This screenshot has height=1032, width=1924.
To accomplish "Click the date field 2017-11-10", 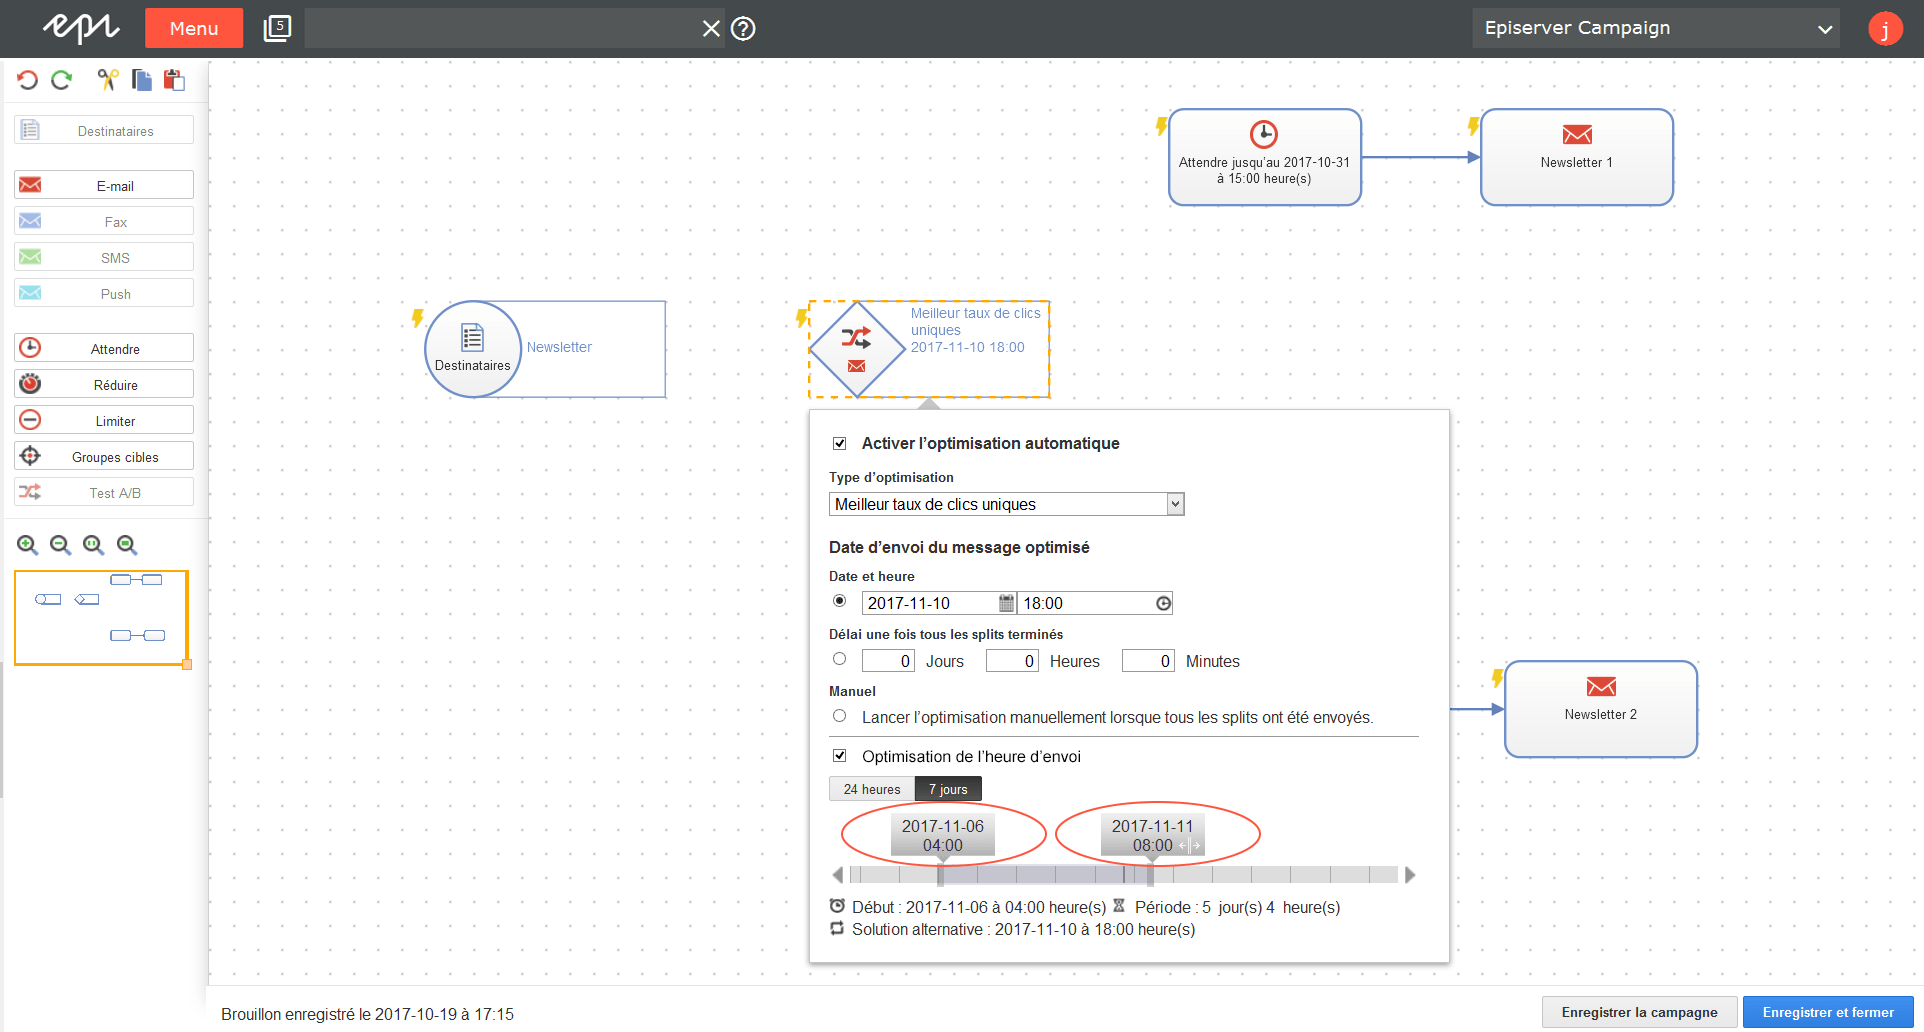I will [930, 603].
